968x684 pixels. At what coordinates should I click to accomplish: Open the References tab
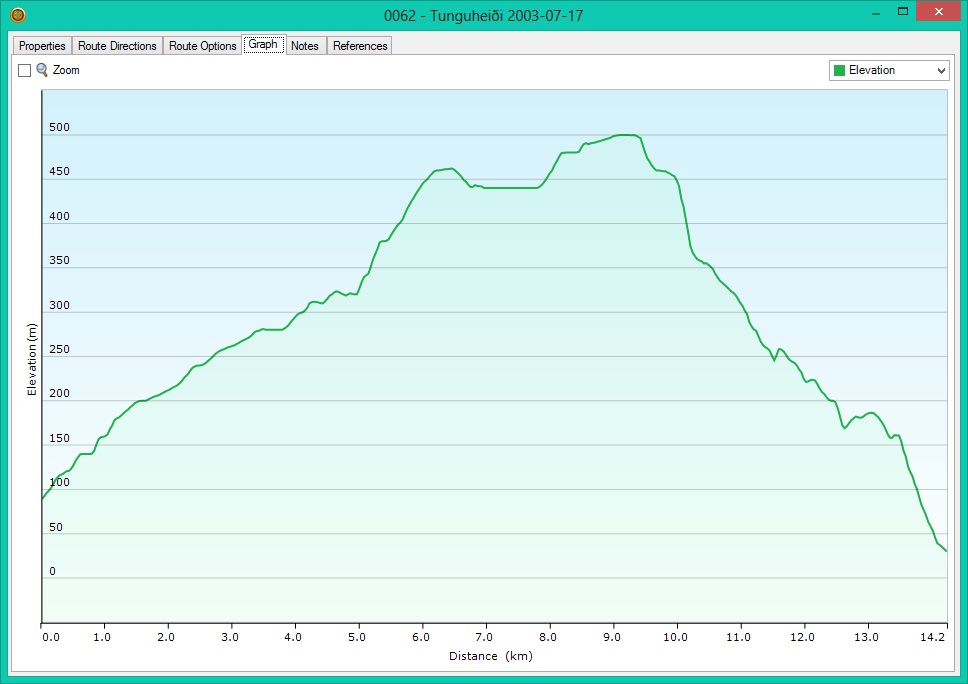coord(360,46)
